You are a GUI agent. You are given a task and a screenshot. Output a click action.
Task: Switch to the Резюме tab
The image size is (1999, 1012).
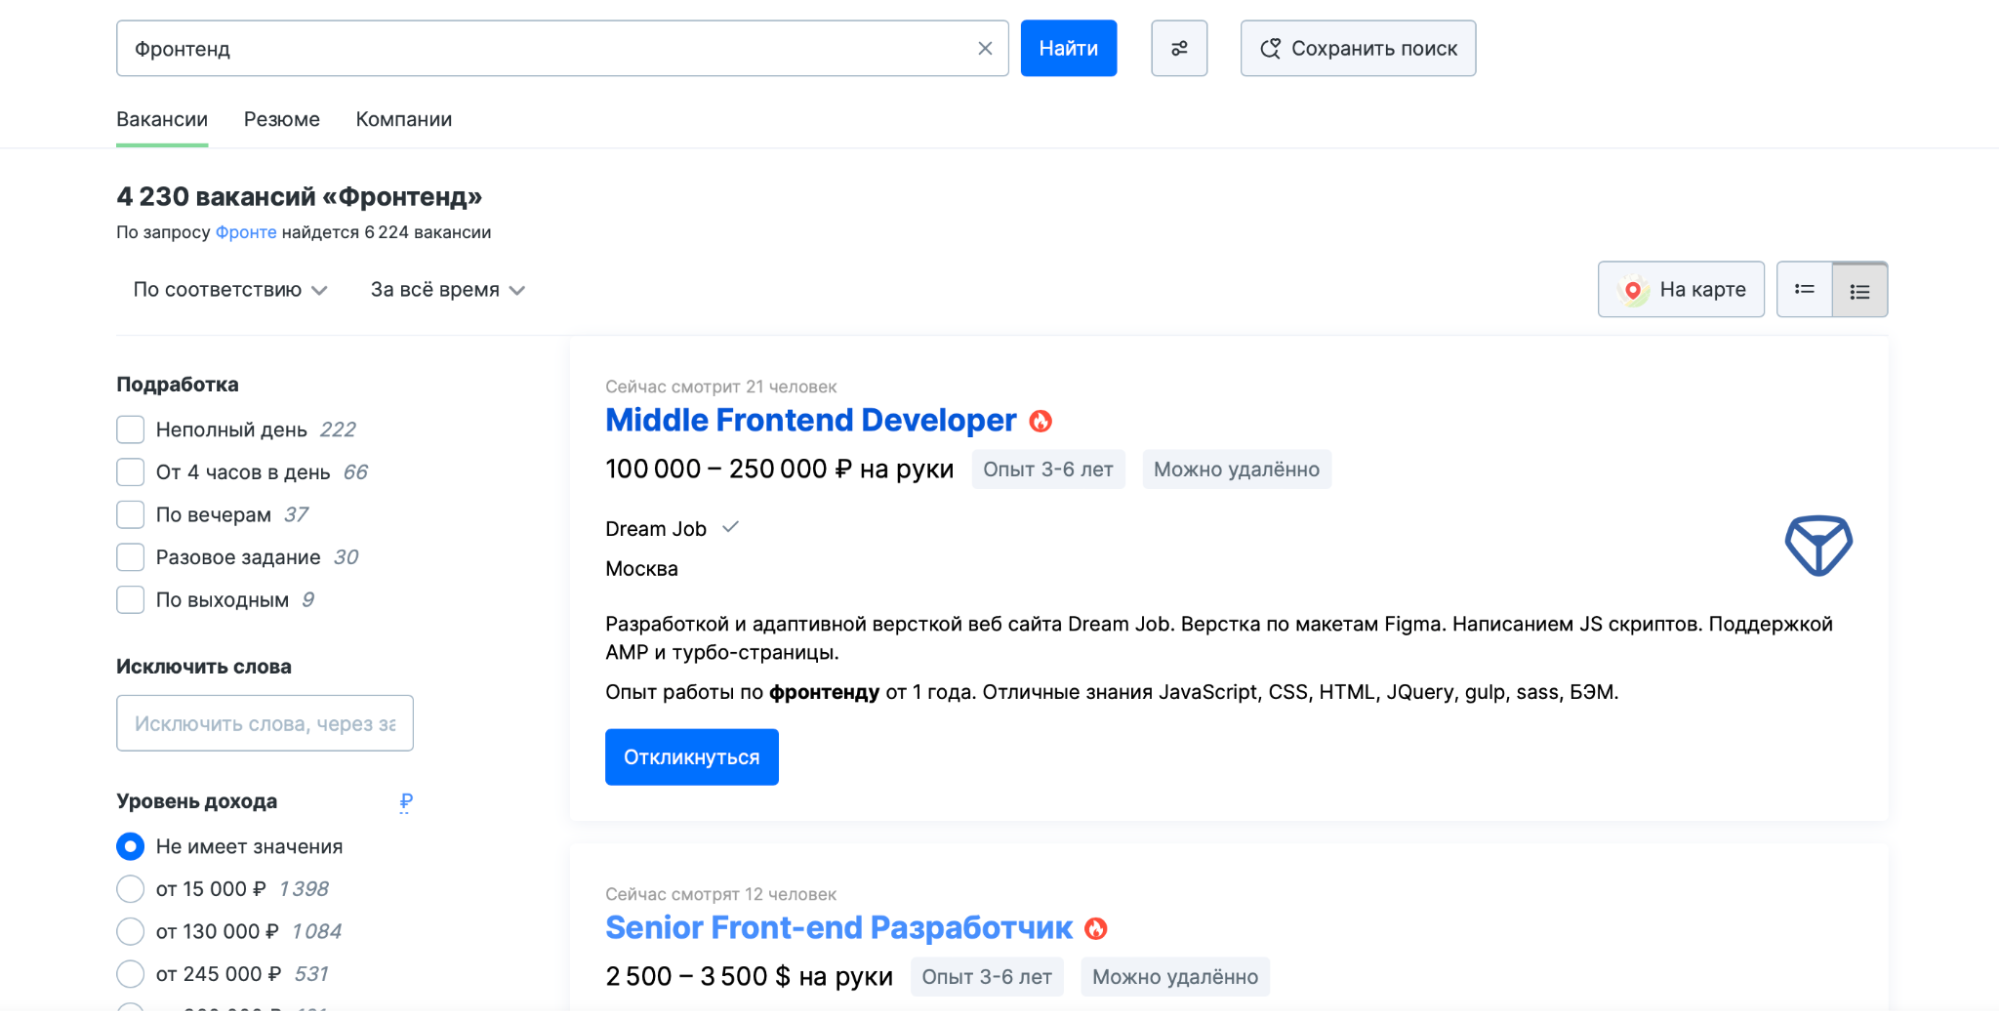[282, 119]
